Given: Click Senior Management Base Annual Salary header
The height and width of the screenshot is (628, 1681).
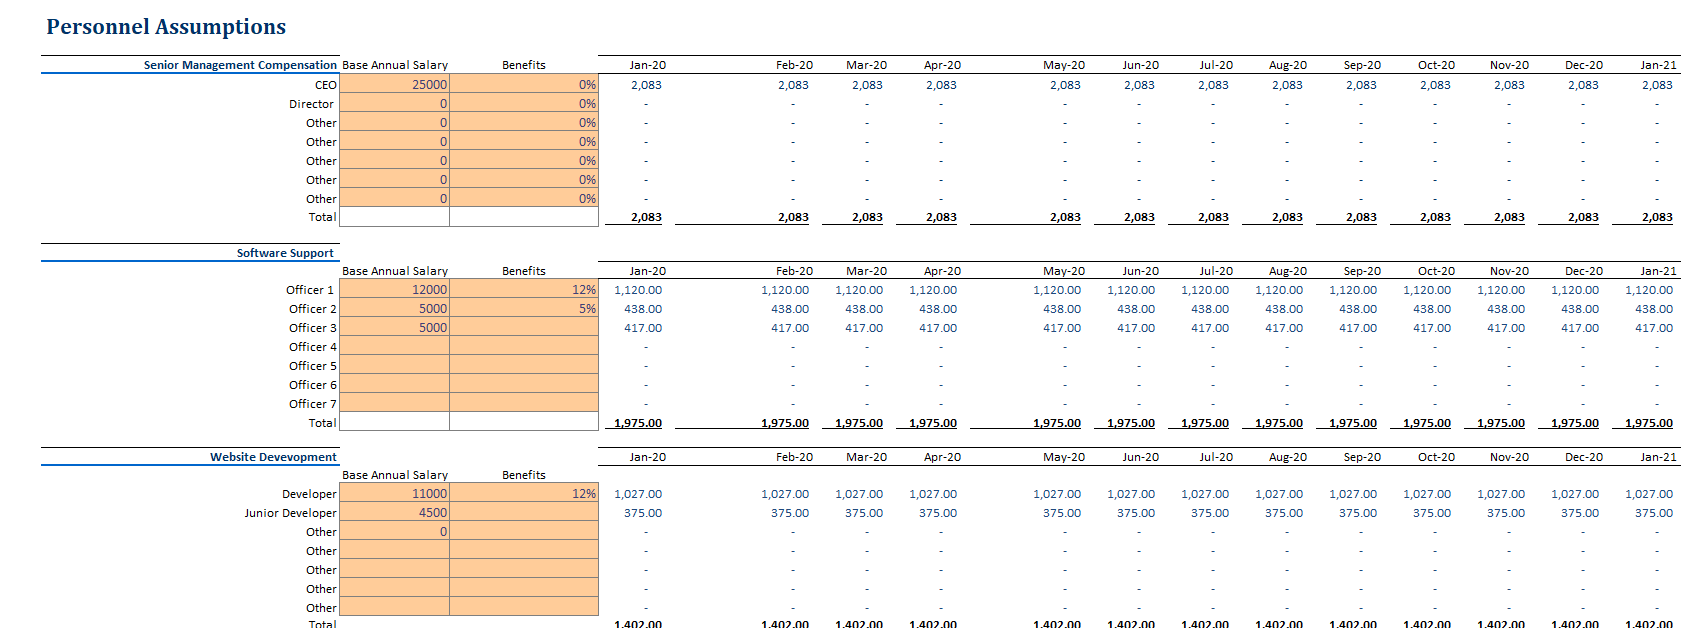Looking at the screenshot, I should [395, 65].
